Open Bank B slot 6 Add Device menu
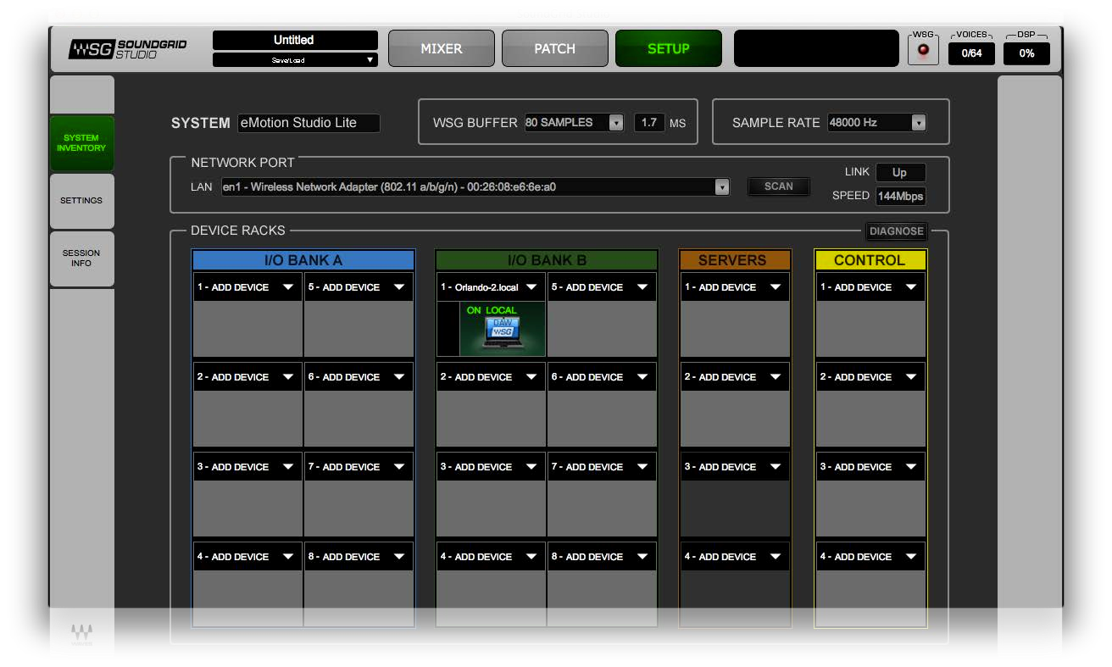Screen dimensions: 1112x667 (x=601, y=377)
